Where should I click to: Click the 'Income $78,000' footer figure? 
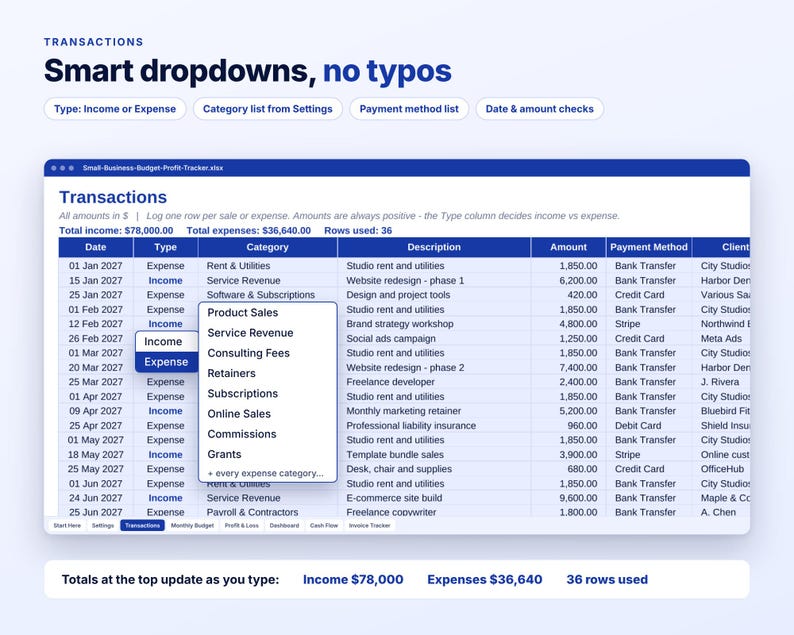(x=353, y=579)
